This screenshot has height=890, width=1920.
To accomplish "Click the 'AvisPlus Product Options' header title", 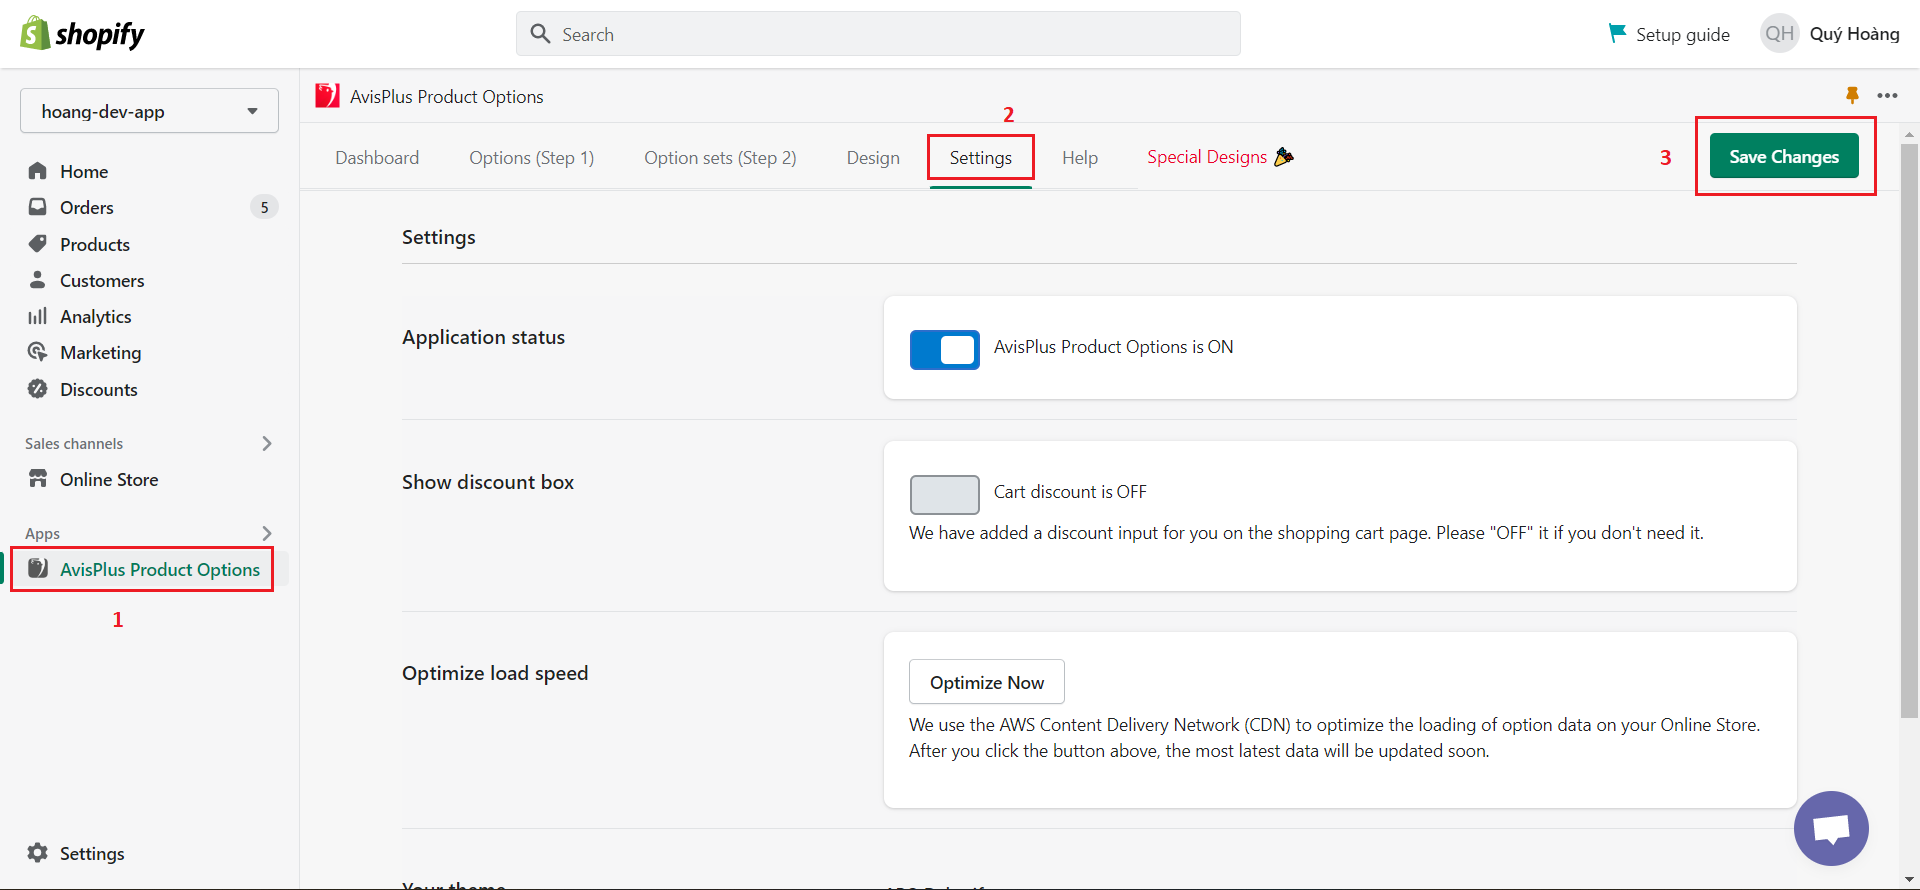I will coord(447,96).
